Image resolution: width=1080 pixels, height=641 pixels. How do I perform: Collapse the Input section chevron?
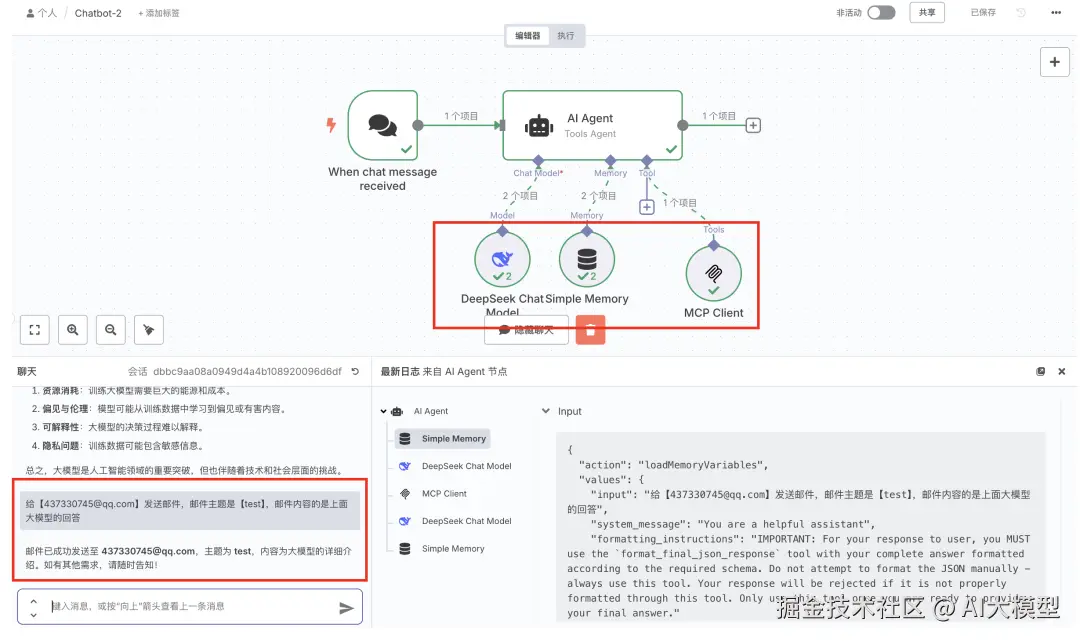546,411
